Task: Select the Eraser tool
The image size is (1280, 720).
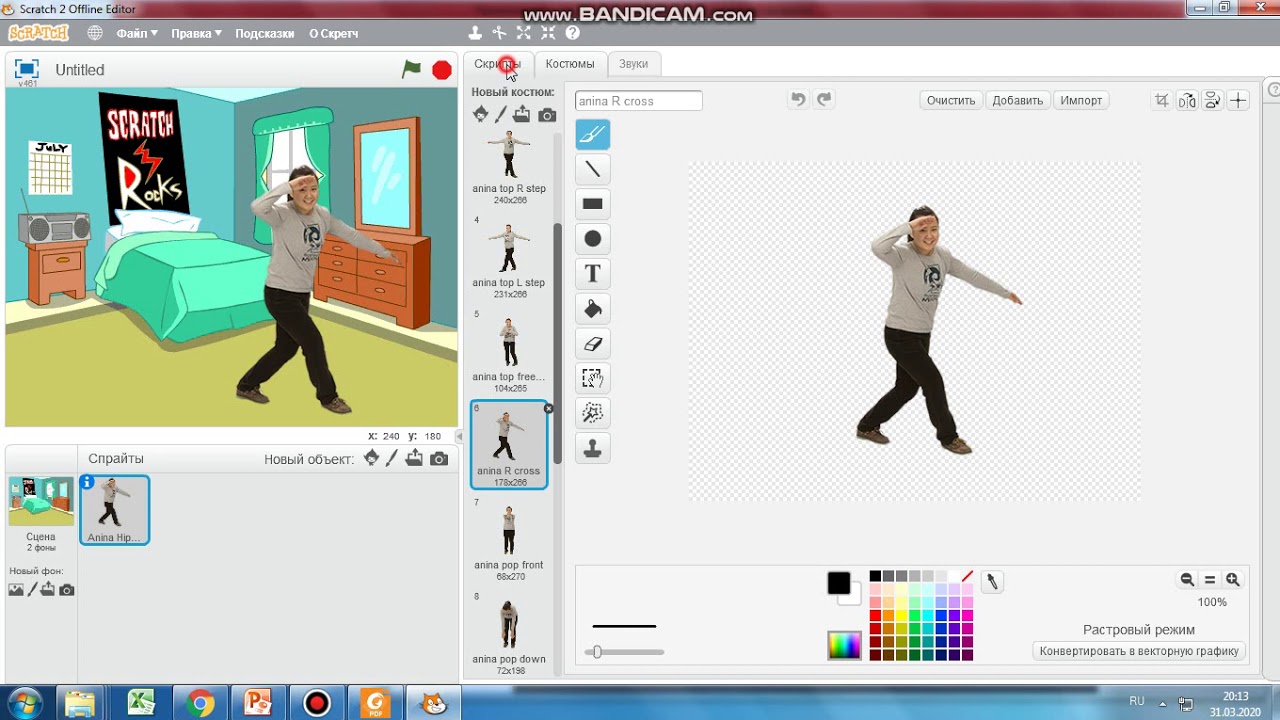Action: click(x=593, y=344)
